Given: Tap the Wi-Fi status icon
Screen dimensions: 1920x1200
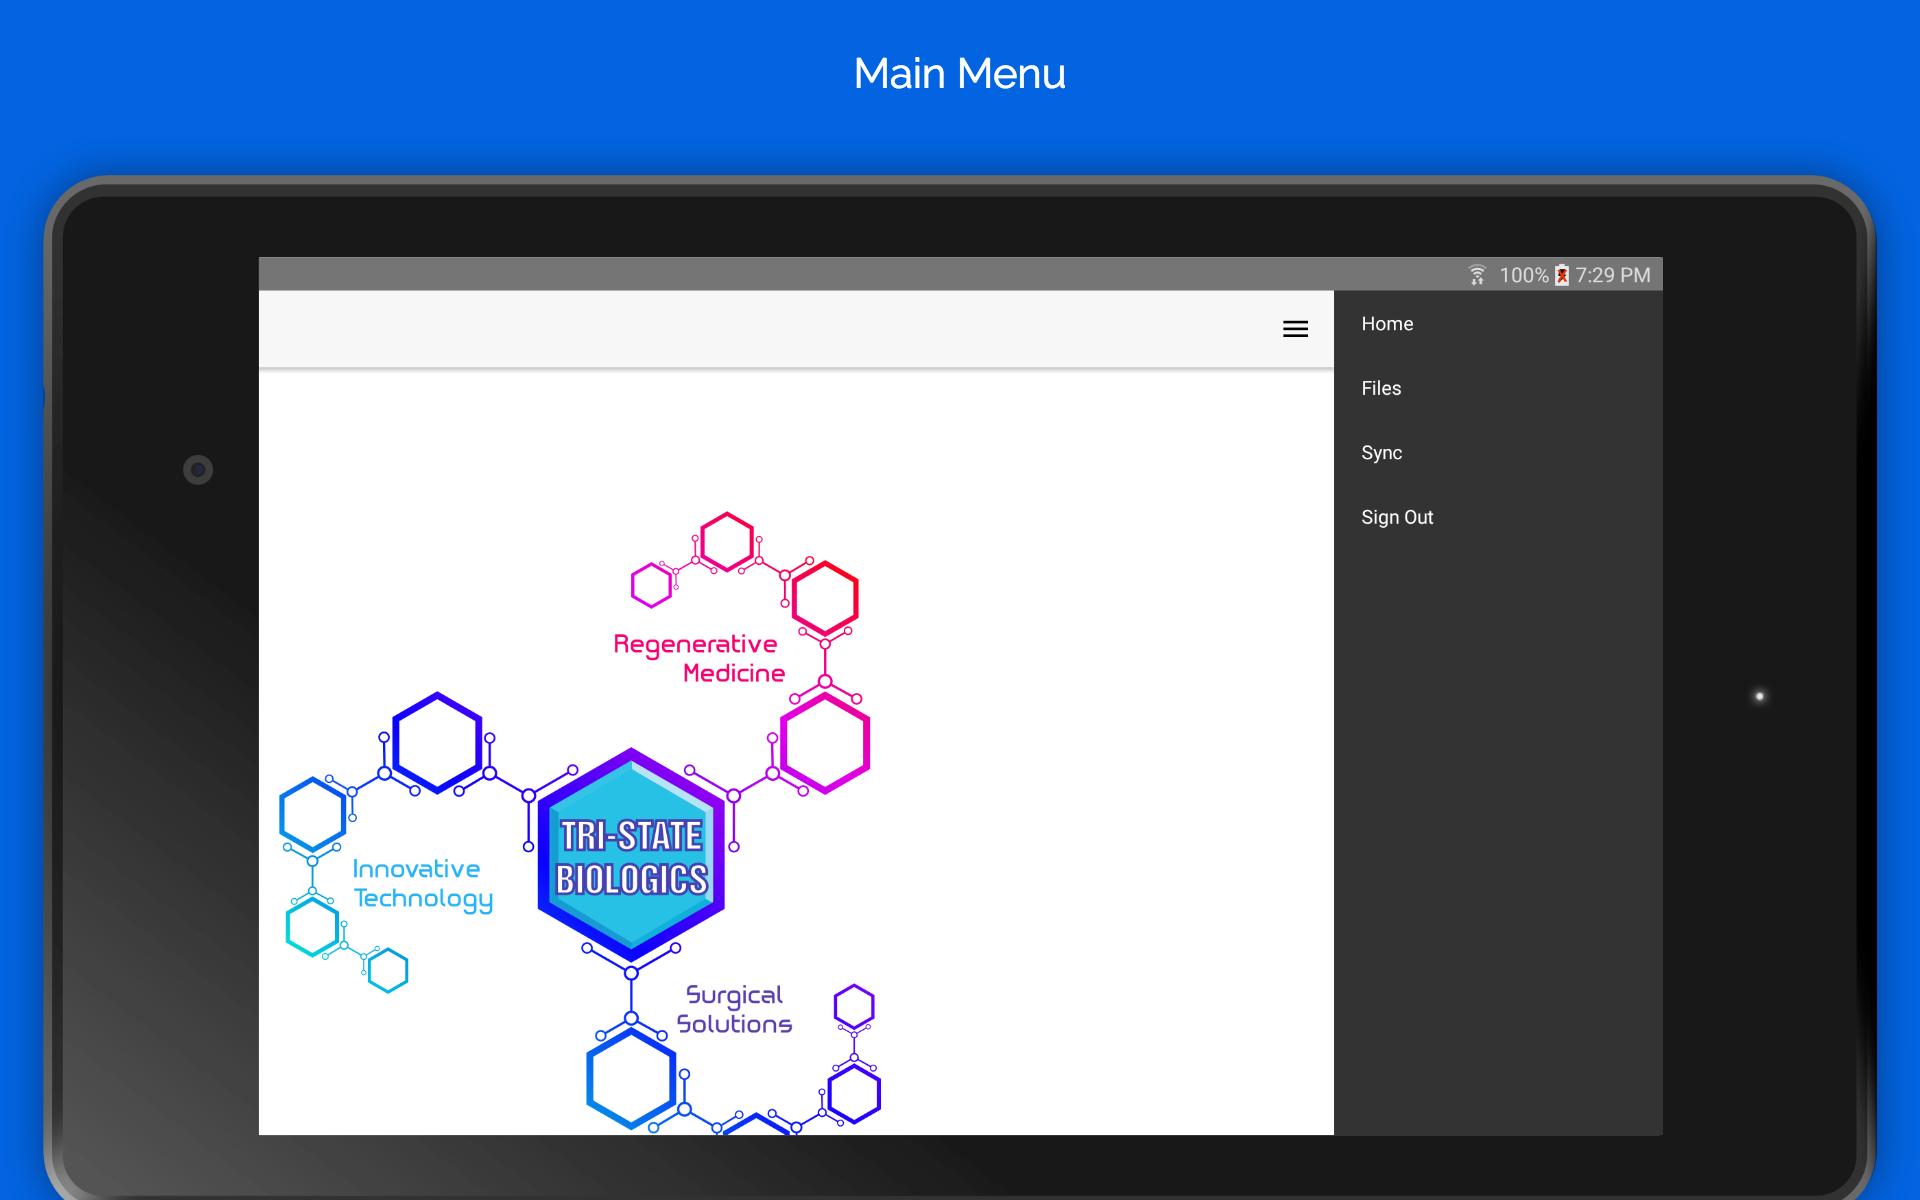Looking at the screenshot, I should tap(1477, 275).
